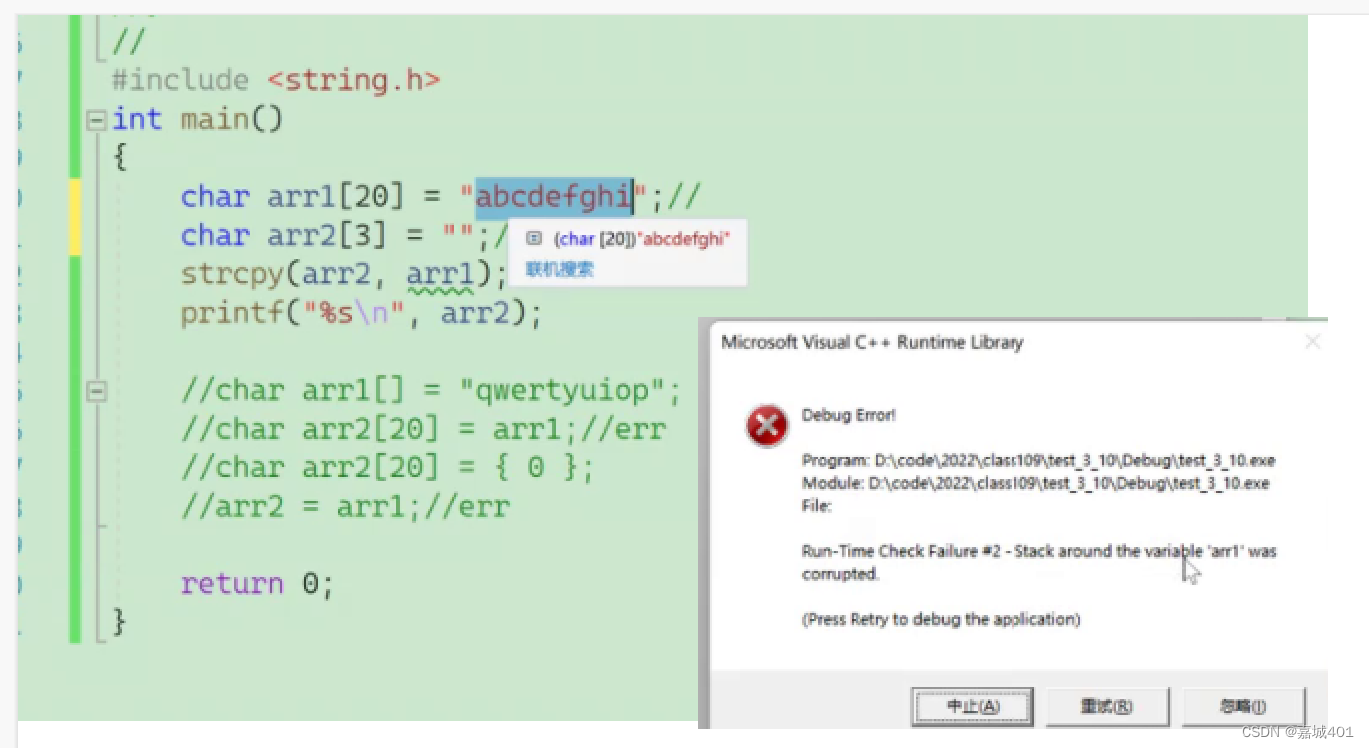Click the return 0; statement
The height and width of the screenshot is (748, 1369).
pos(257,584)
